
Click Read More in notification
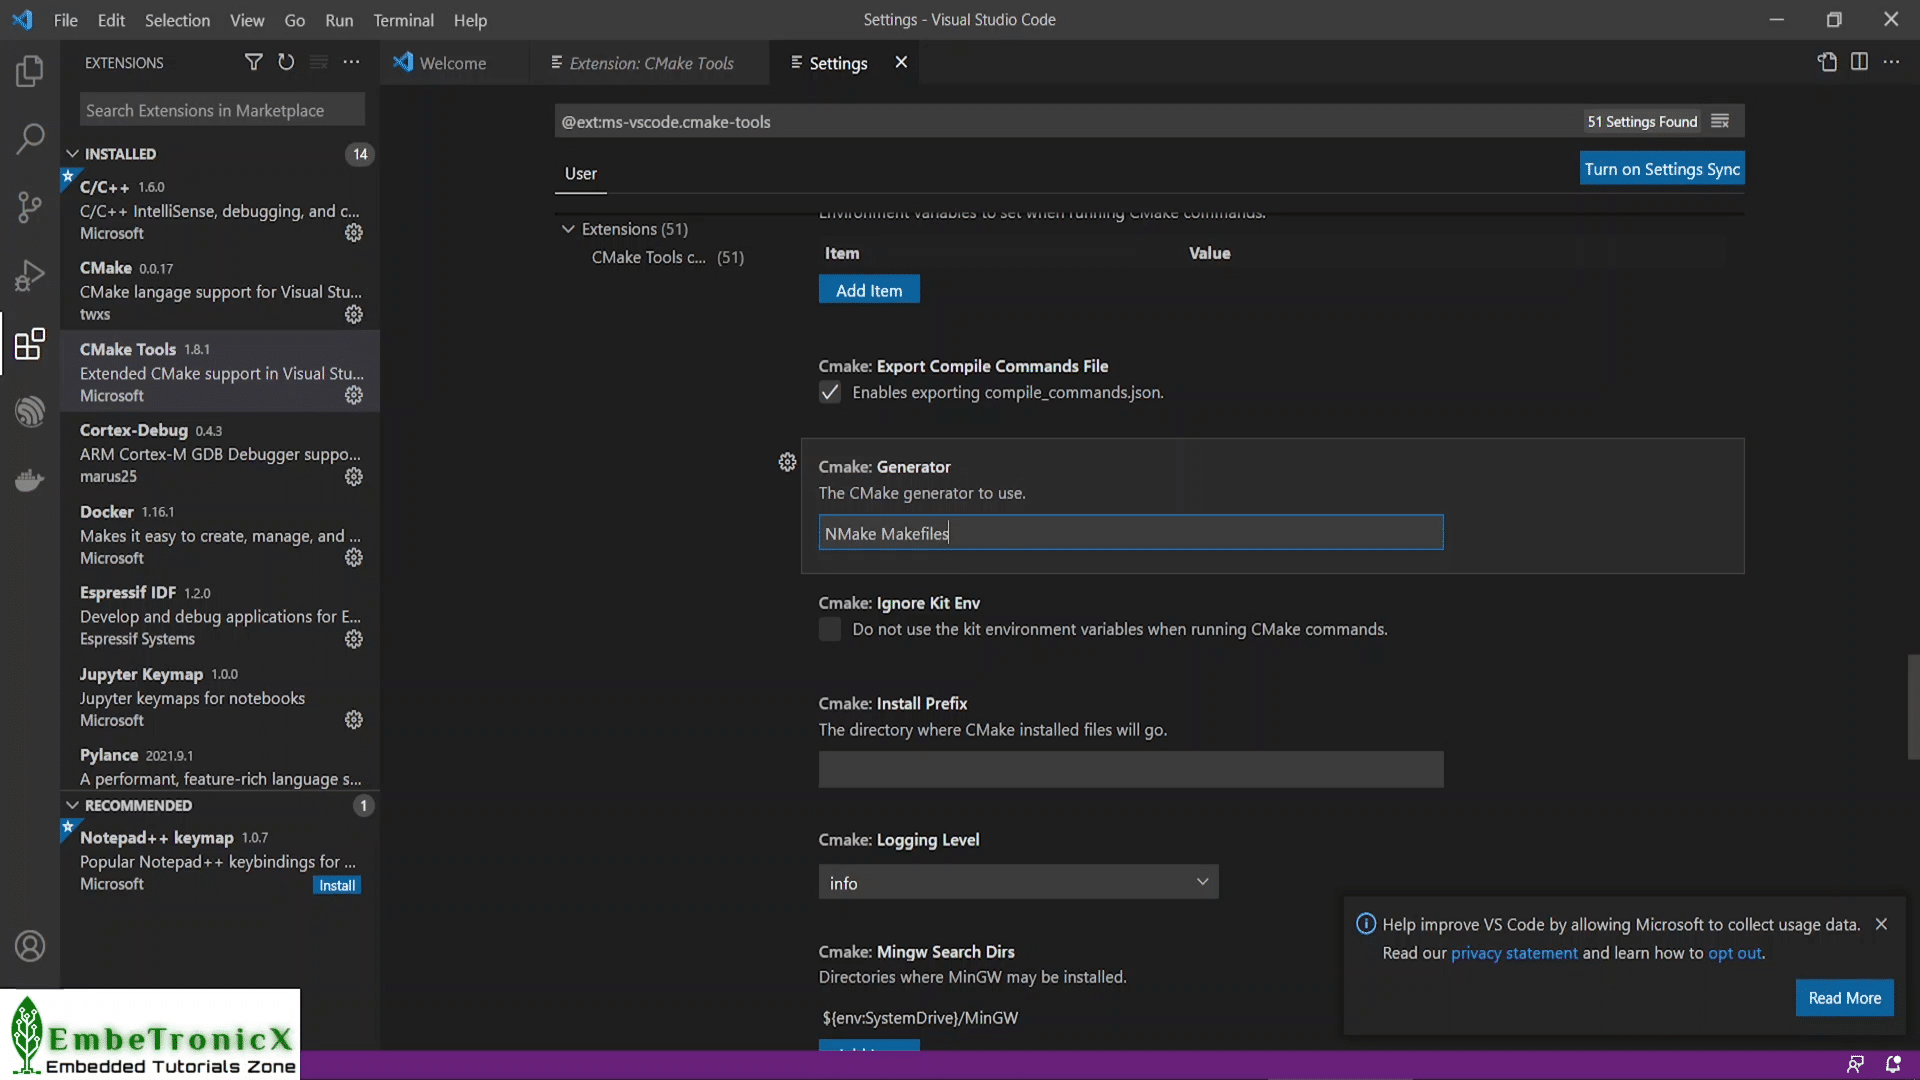[x=1844, y=998]
